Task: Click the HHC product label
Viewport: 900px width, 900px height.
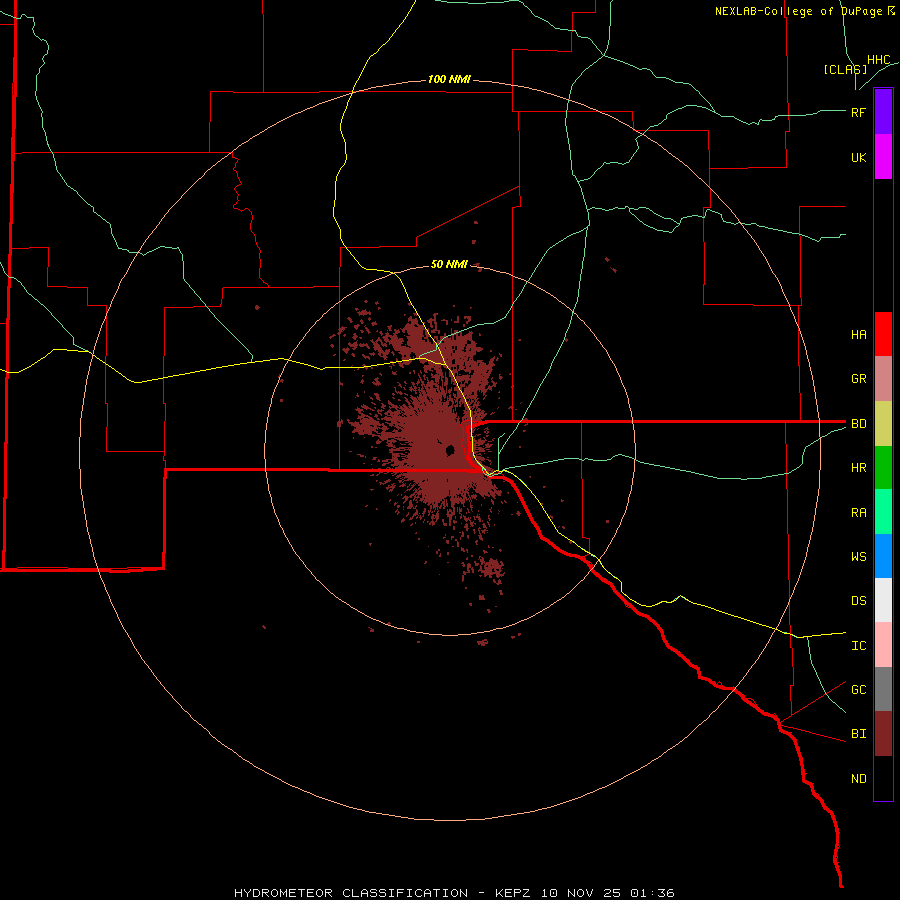Action: [x=878, y=60]
